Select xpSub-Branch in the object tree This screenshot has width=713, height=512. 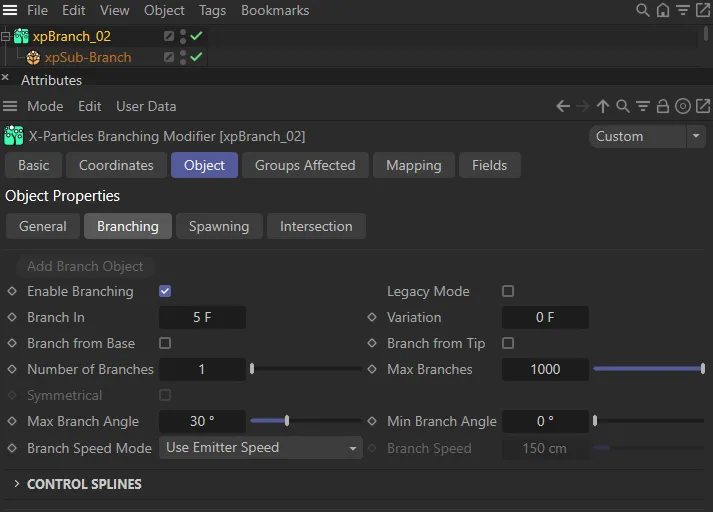point(88,58)
